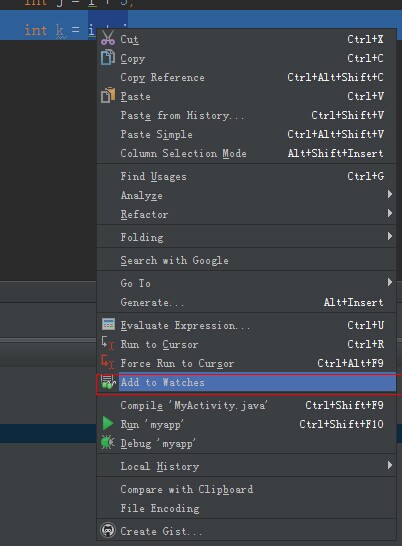Select Force Run to Cursor entry

point(246,364)
